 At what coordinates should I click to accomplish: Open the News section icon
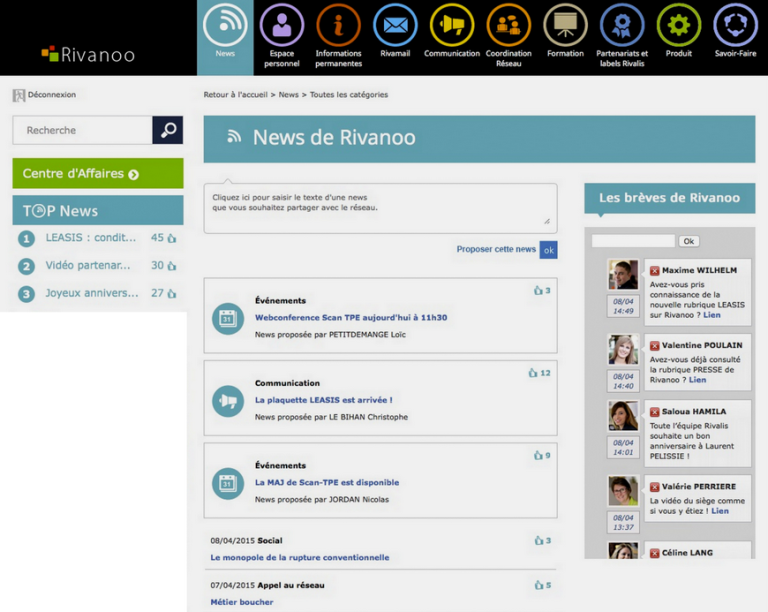(x=225, y=25)
